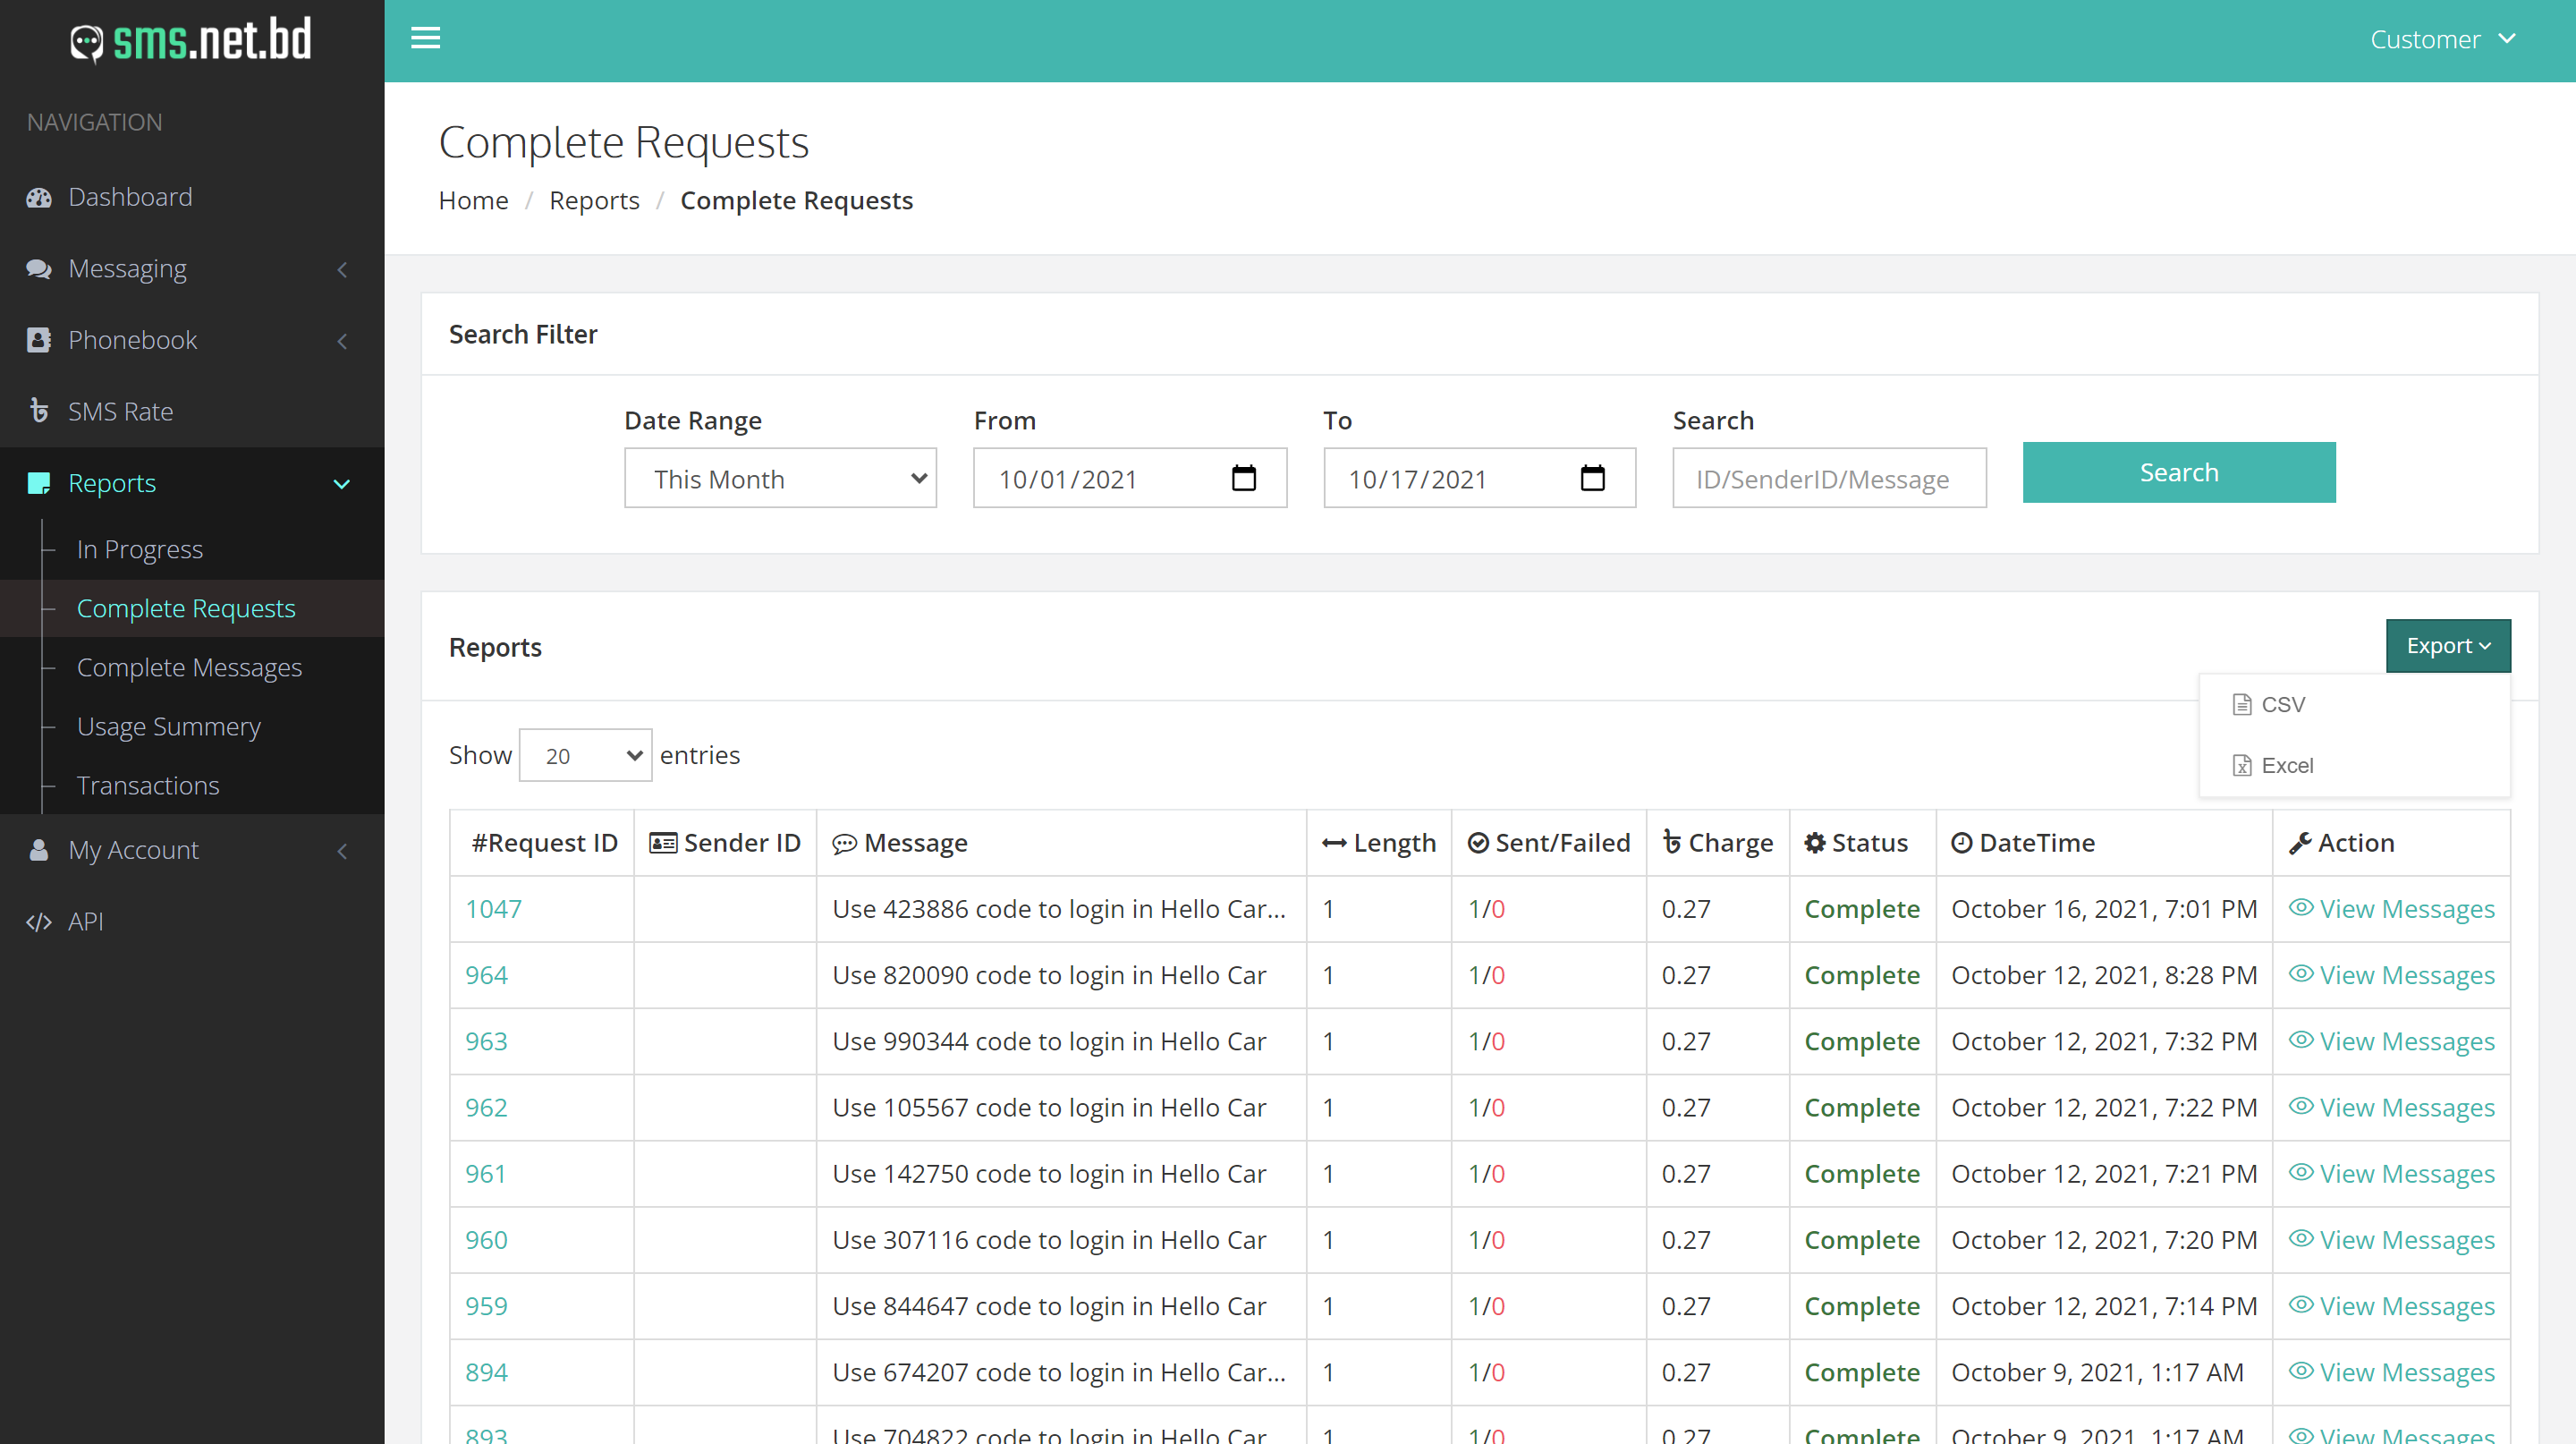
Task: Open Phonebook via its contact card icon
Action: pos(39,340)
